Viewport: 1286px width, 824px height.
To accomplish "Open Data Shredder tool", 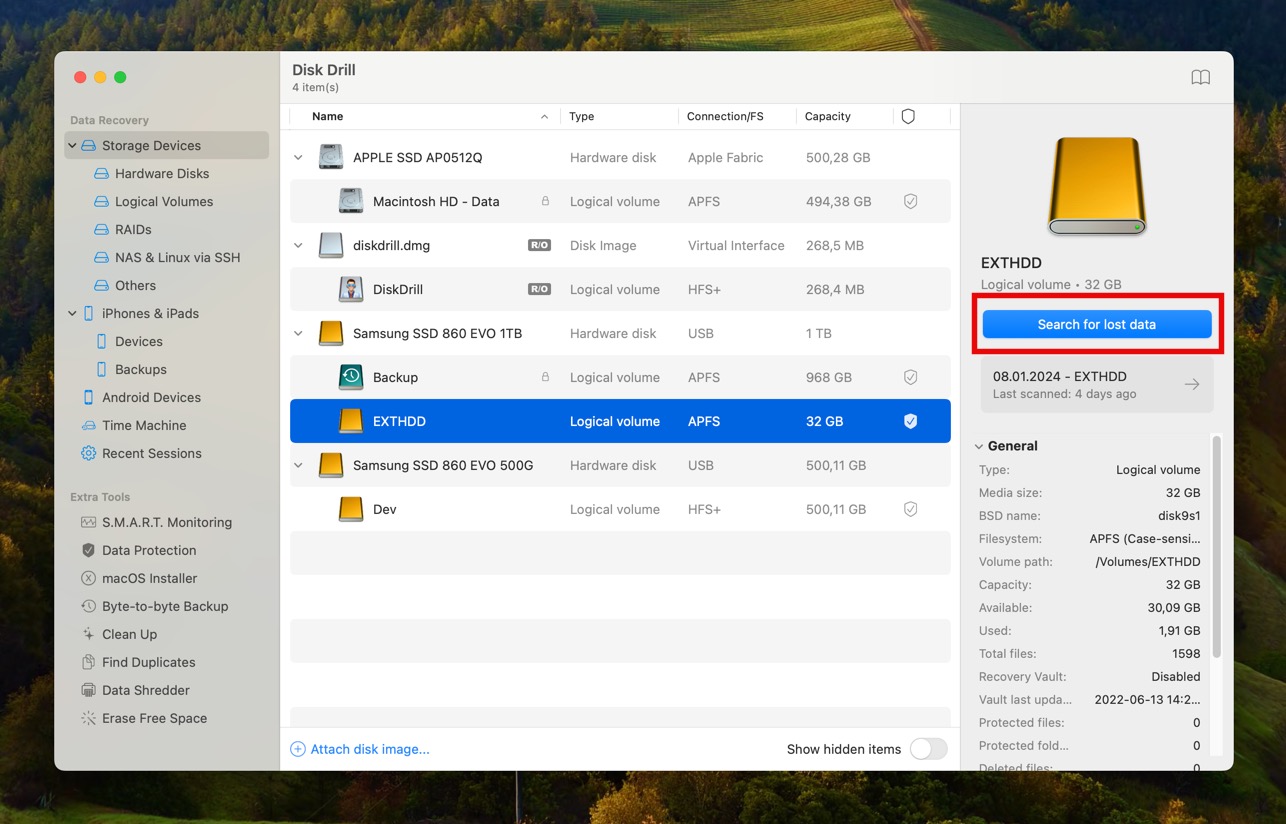I will pyautogui.click(x=145, y=690).
